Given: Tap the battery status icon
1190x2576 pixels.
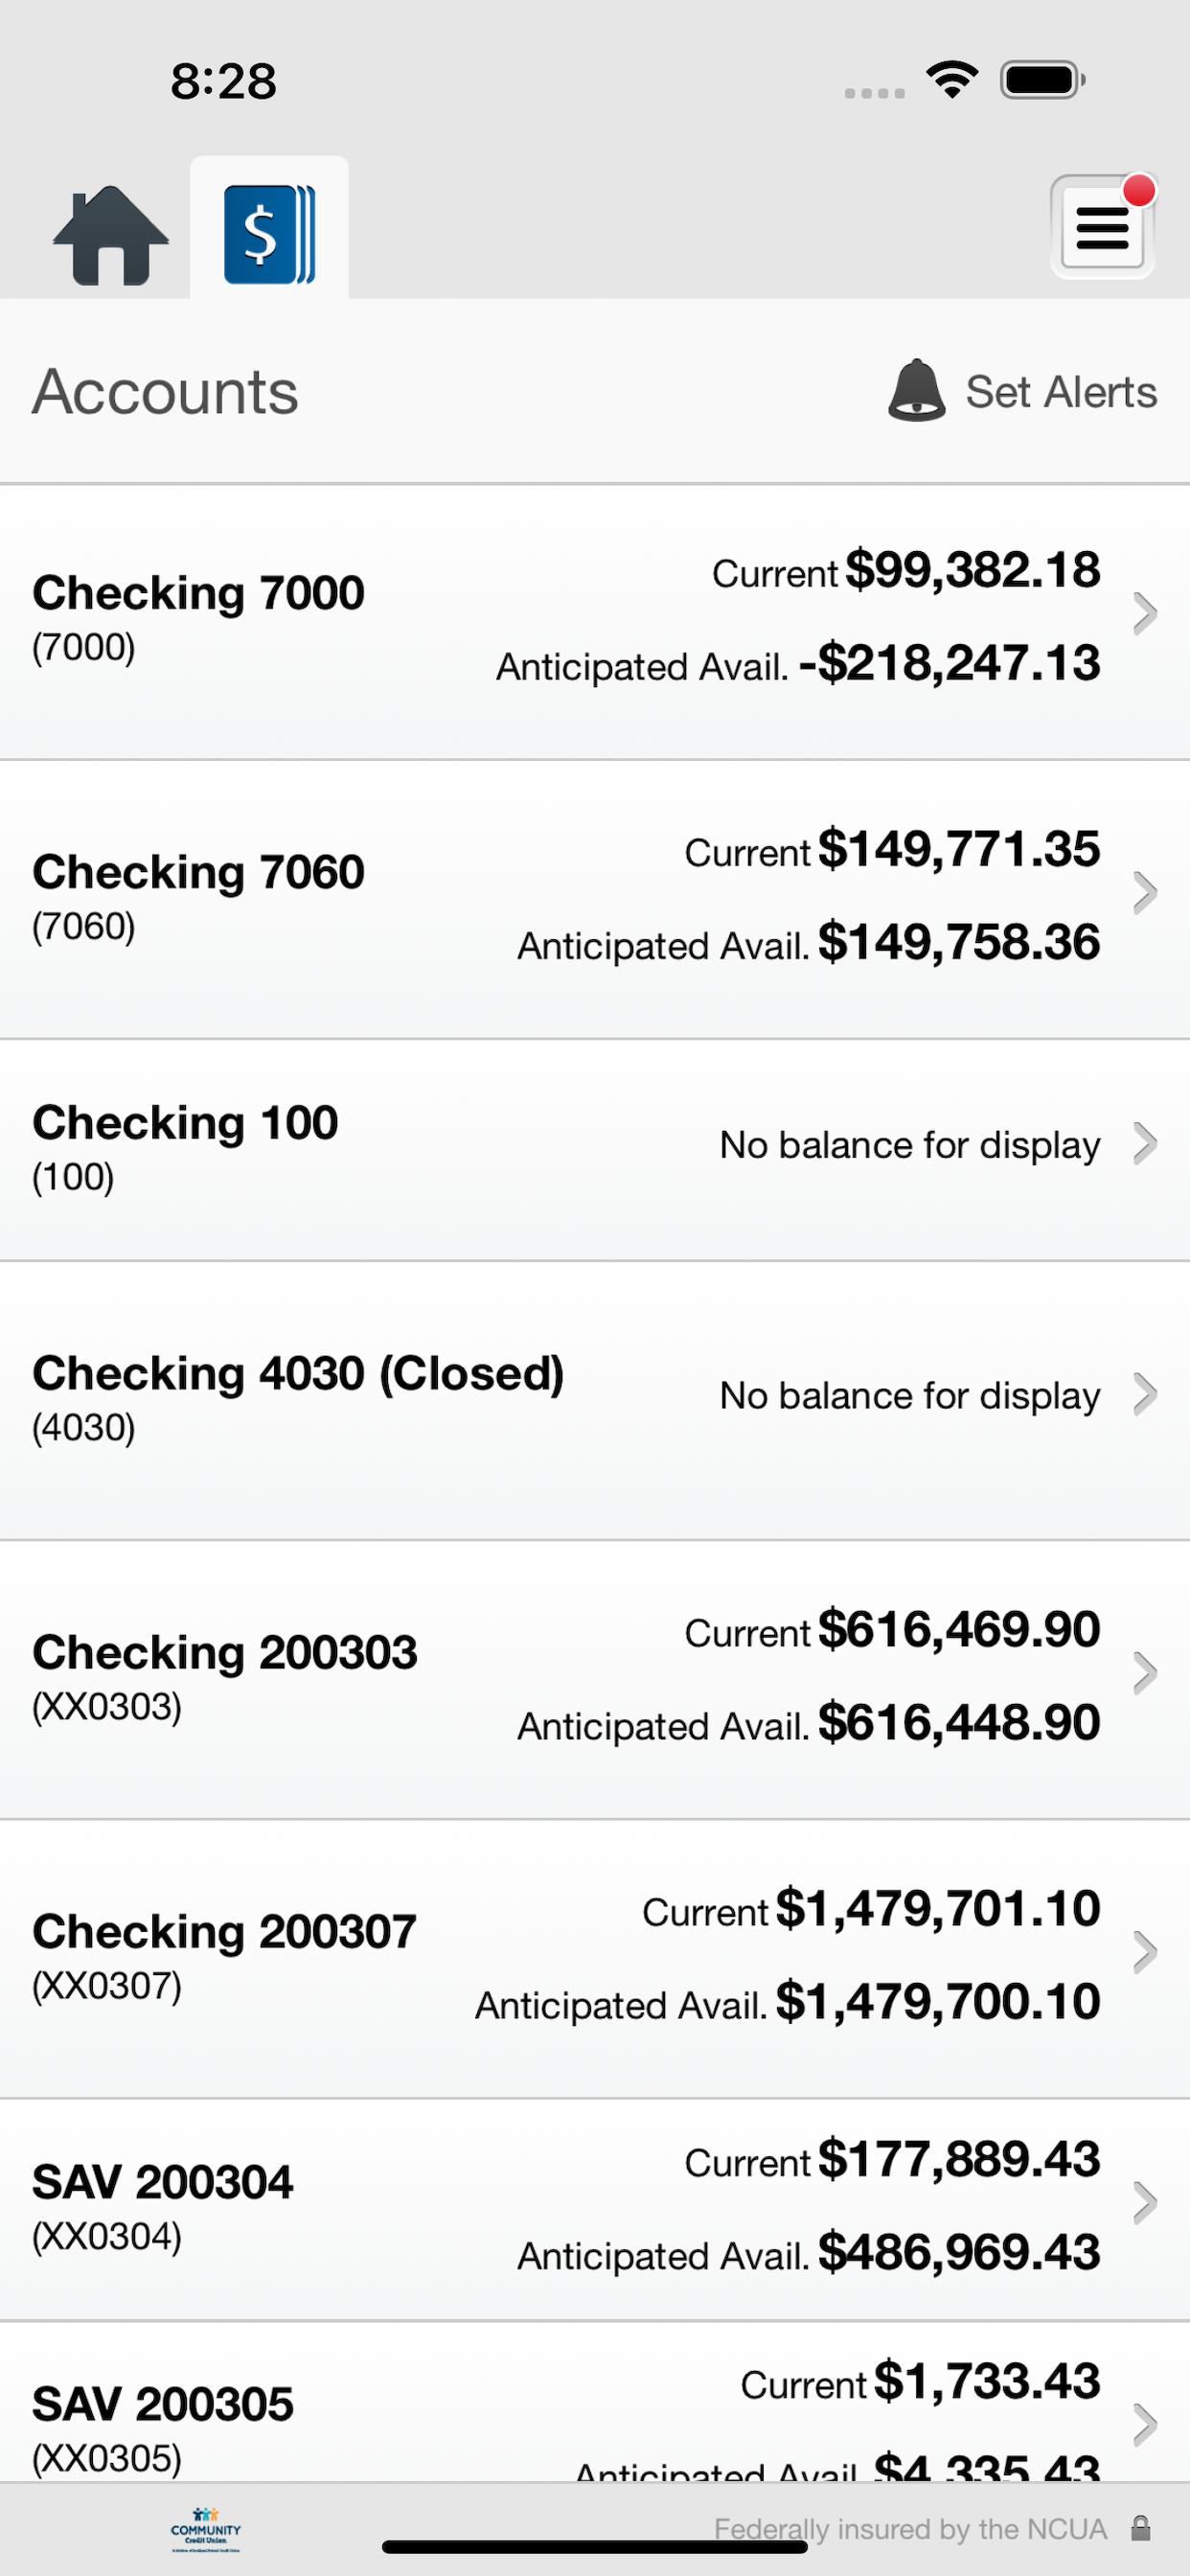Looking at the screenshot, I should (x=1043, y=80).
